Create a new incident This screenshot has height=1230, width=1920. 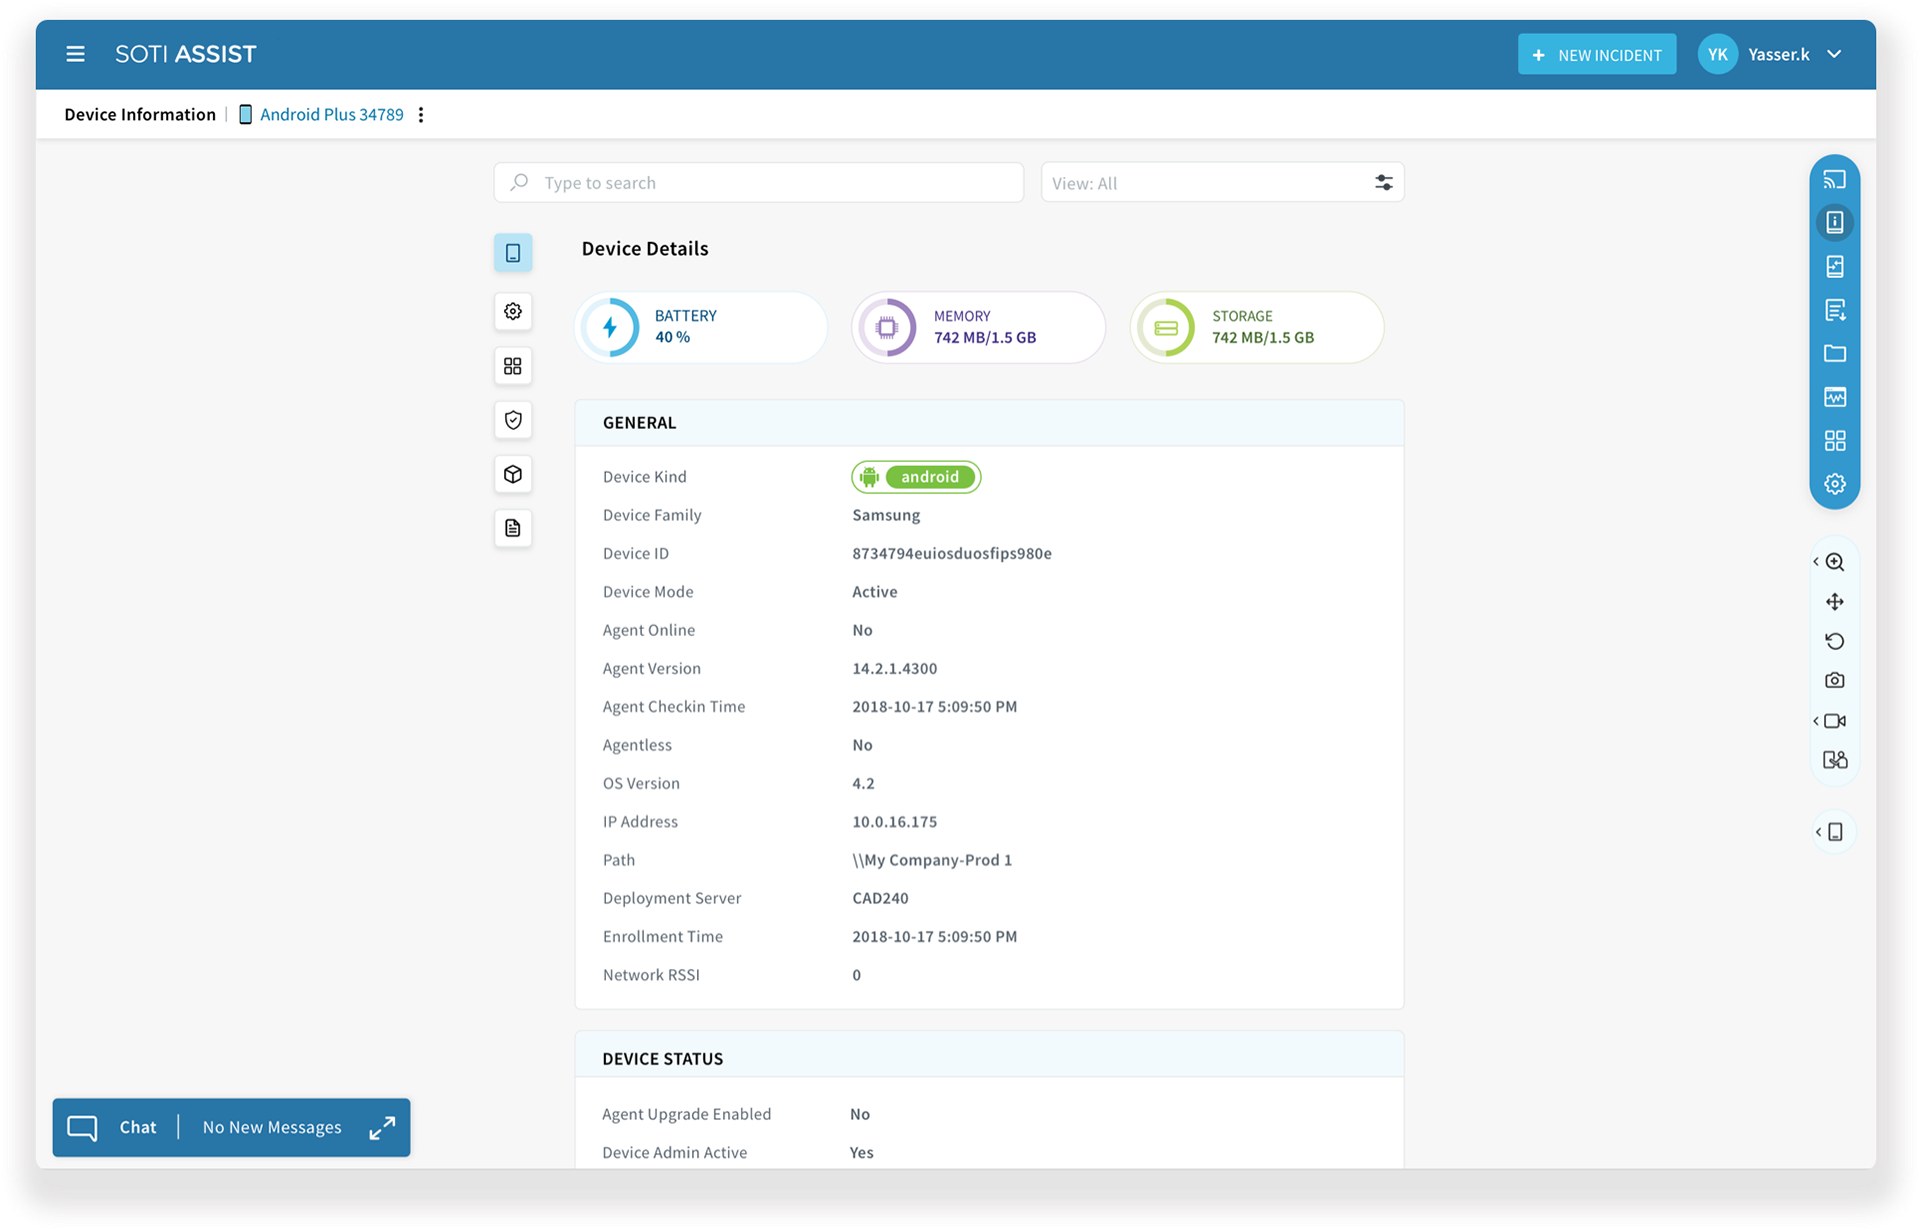1597,54
